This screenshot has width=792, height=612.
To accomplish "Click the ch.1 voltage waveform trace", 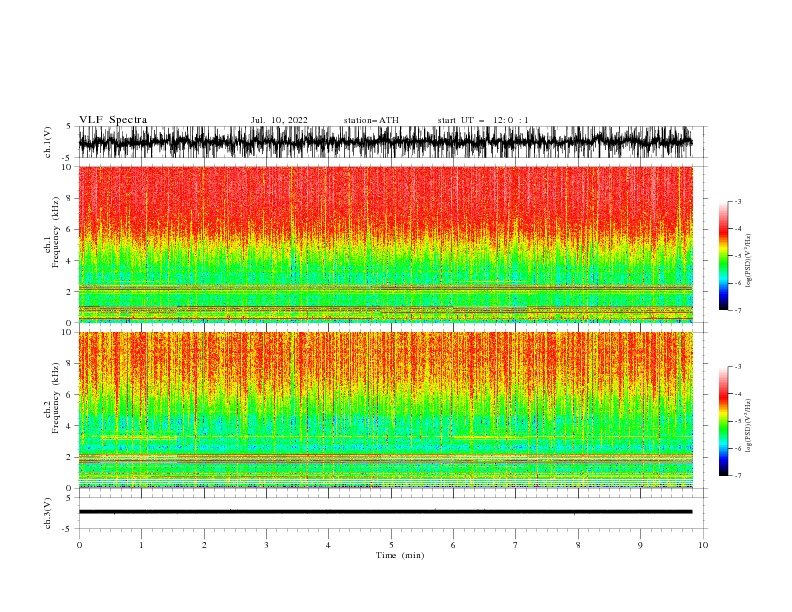I will tap(385, 142).
